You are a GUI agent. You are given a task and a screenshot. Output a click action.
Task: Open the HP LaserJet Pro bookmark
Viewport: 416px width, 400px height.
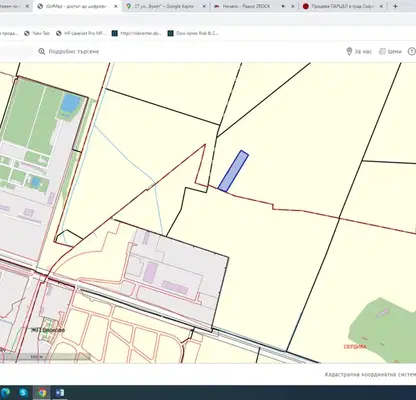point(81,33)
